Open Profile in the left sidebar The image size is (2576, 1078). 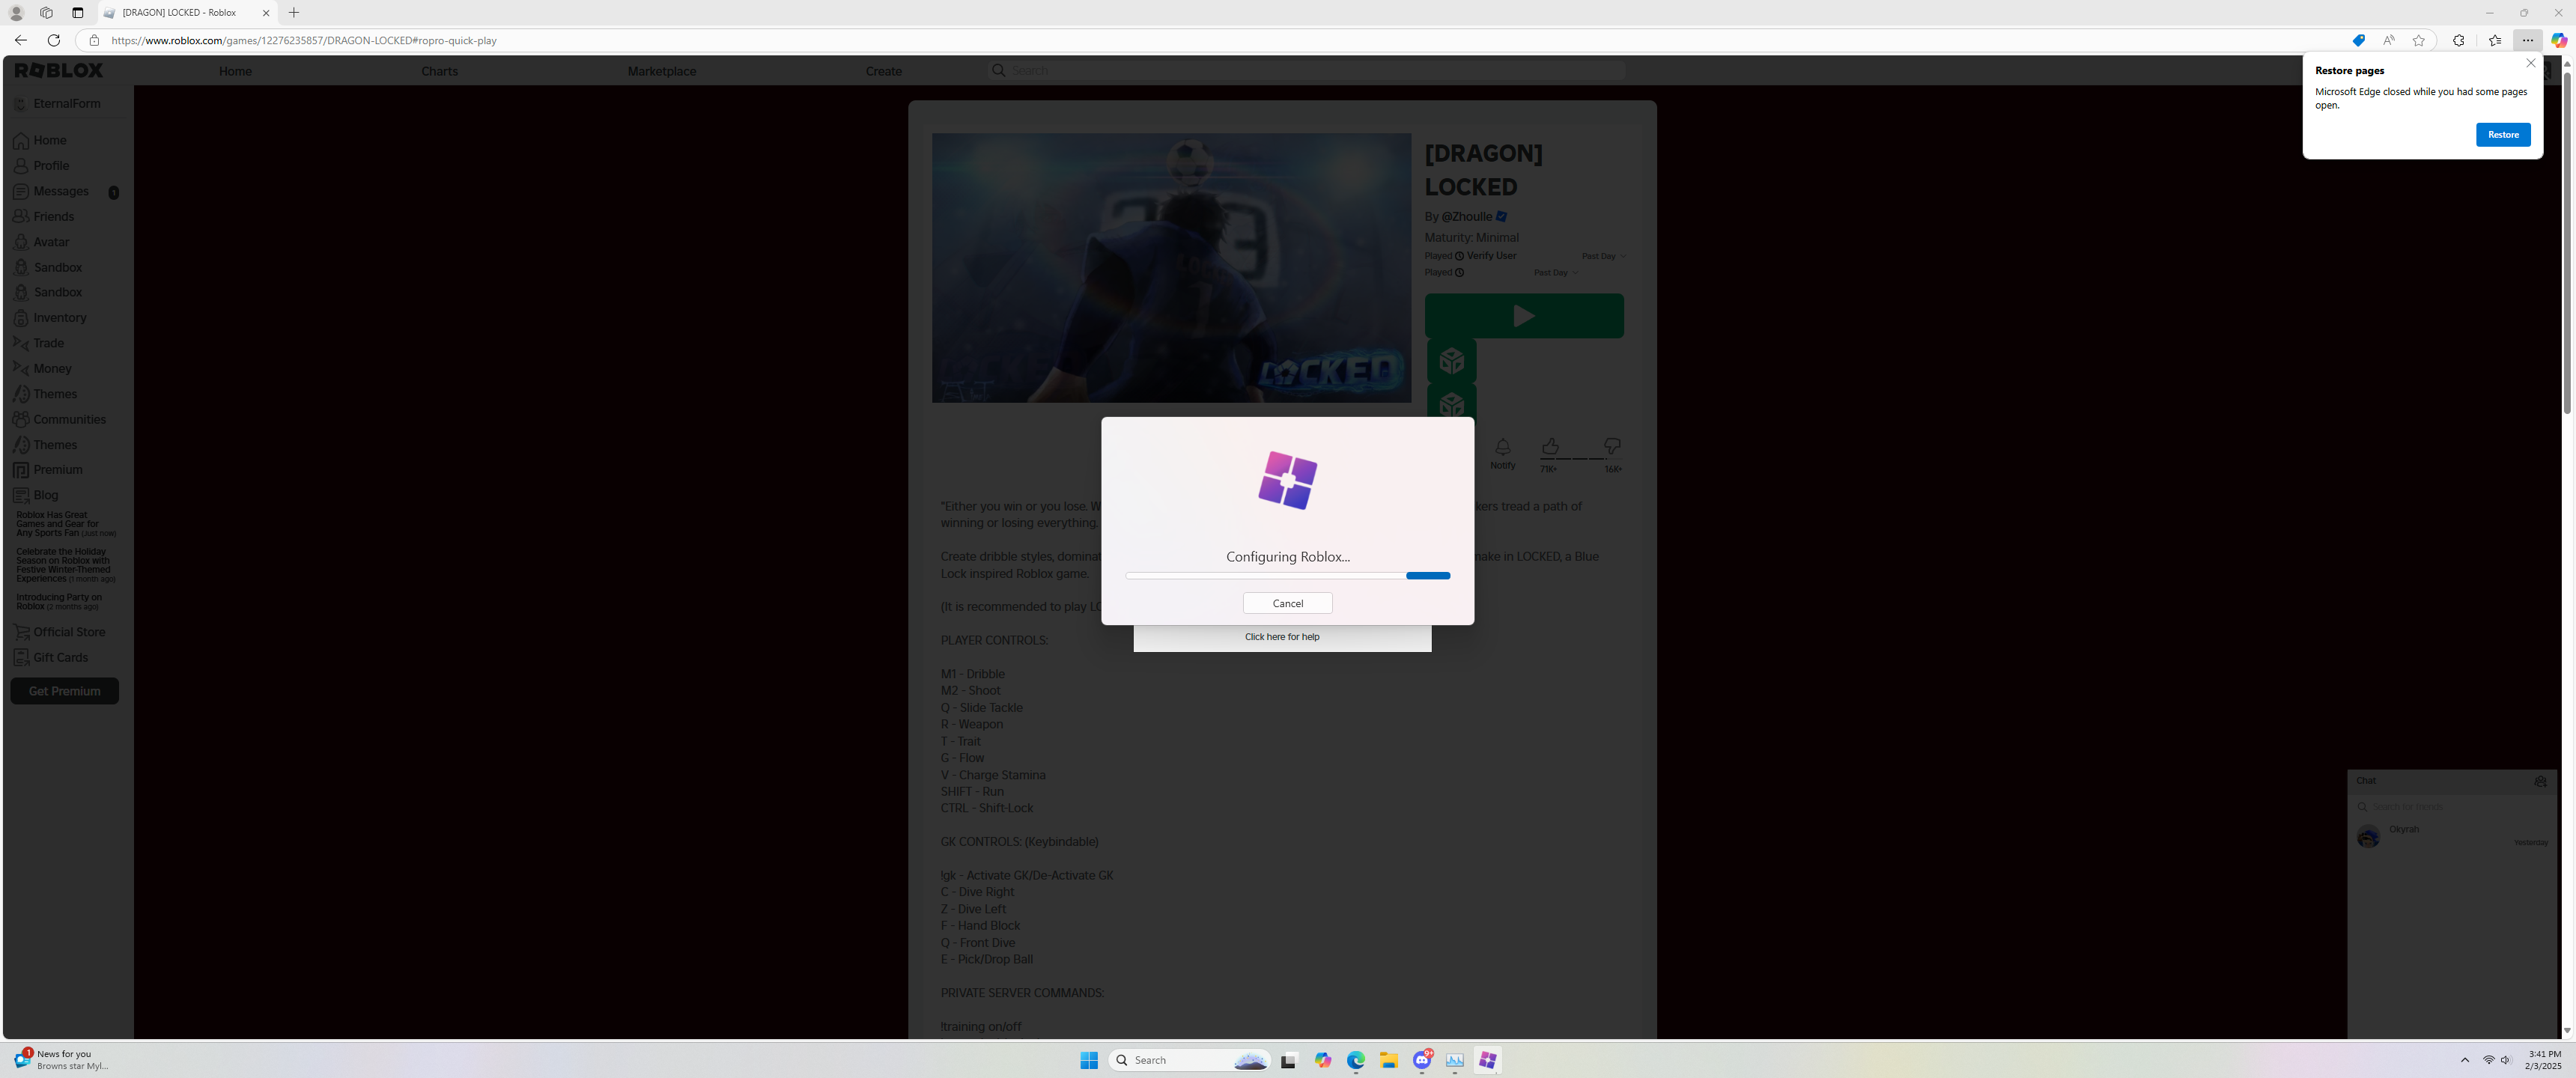pos(41,166)
